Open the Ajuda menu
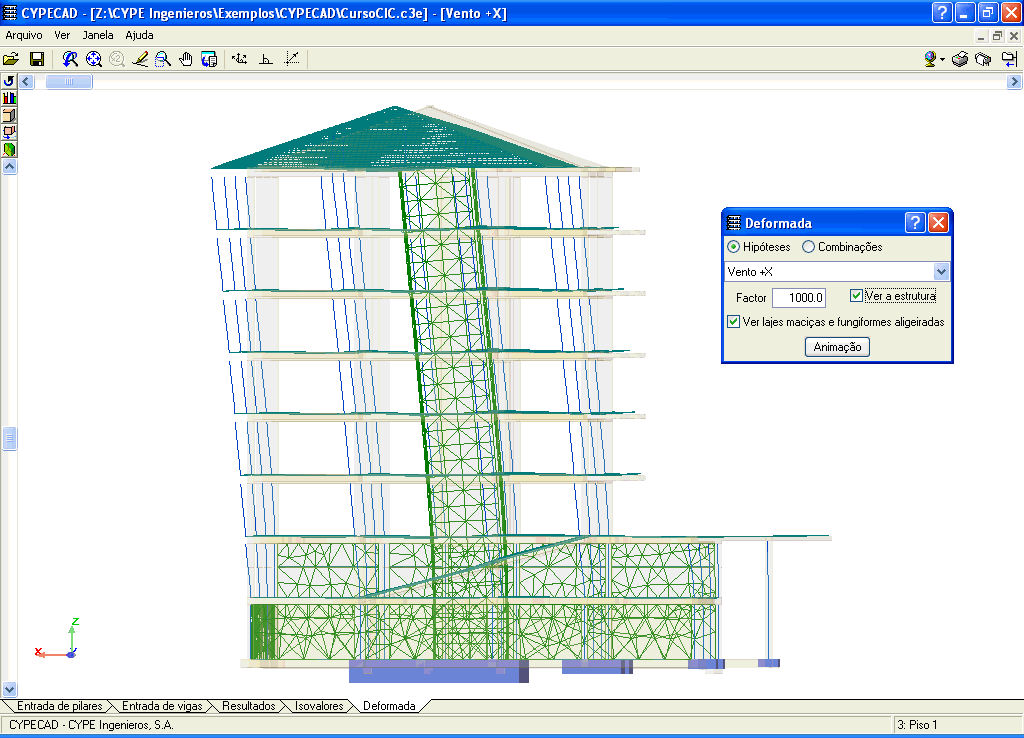Screen dimensions: 1024x738 click(x=139, y=35)
